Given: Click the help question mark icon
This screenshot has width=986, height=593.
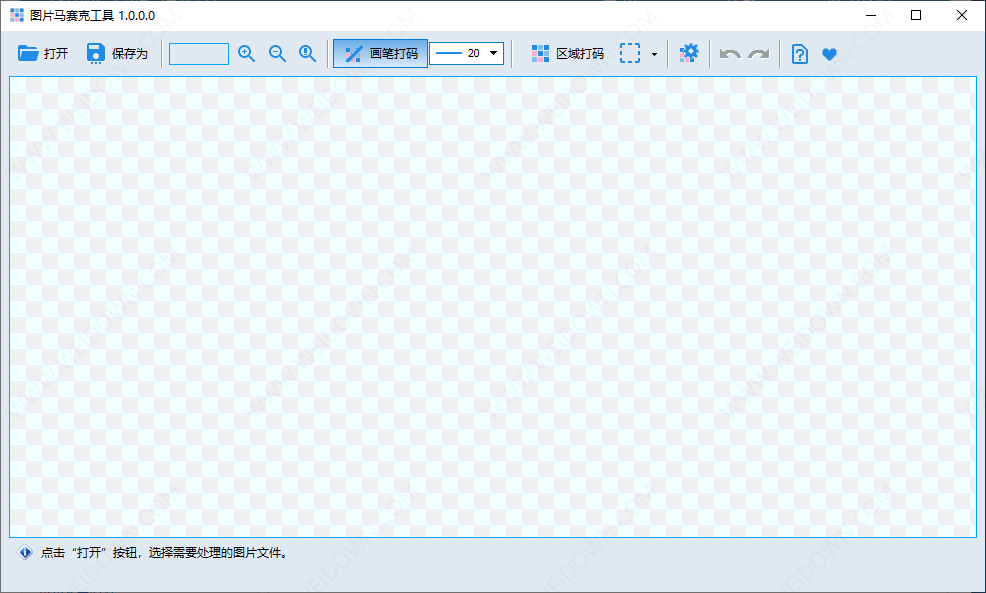Looking at the screenshot, I should click(799, 53).
